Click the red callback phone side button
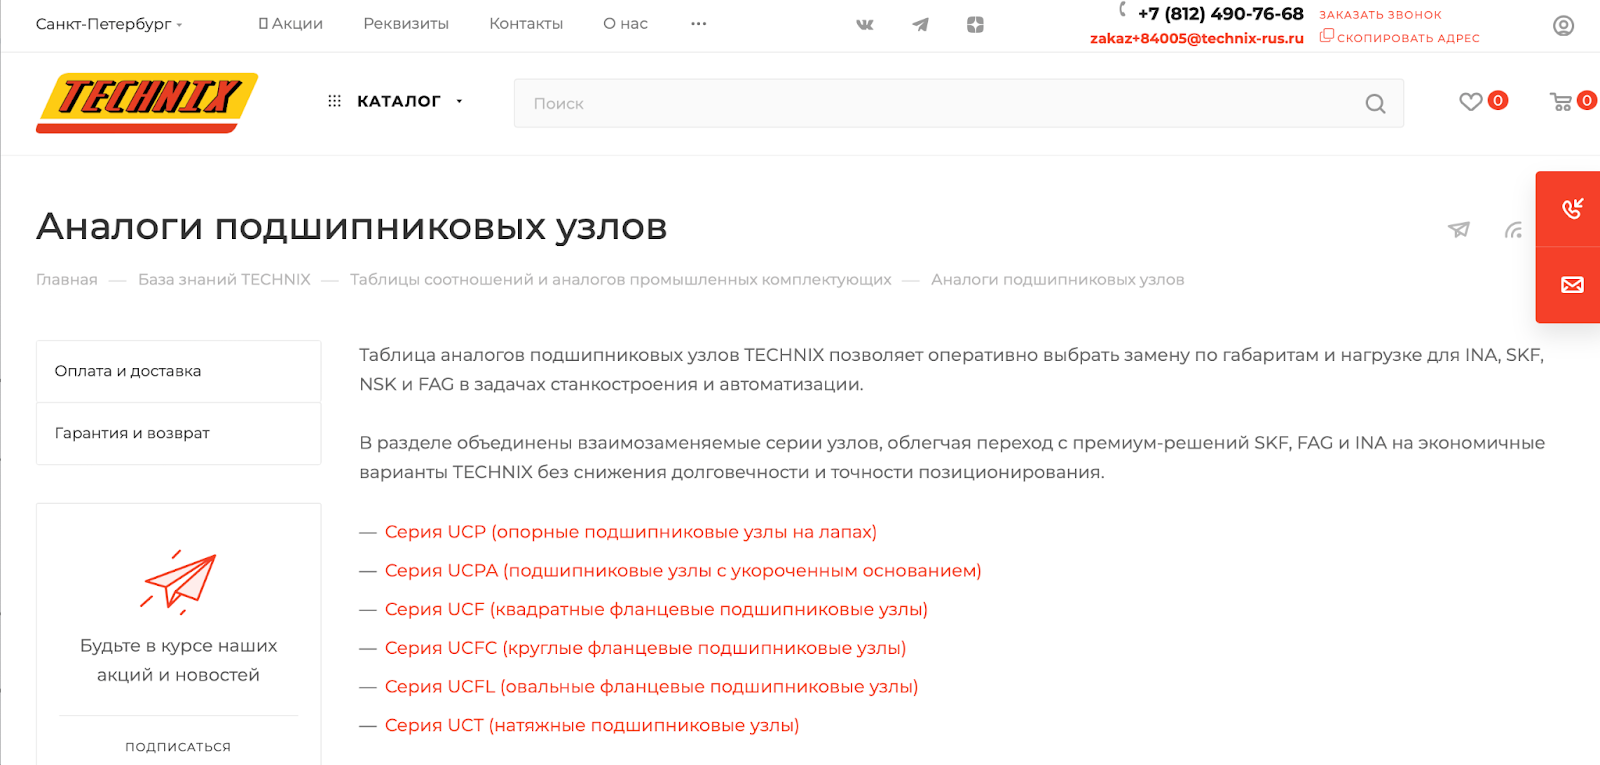Image resolution: width=1600 pixels, height=765 pixels. point(1572,209)
